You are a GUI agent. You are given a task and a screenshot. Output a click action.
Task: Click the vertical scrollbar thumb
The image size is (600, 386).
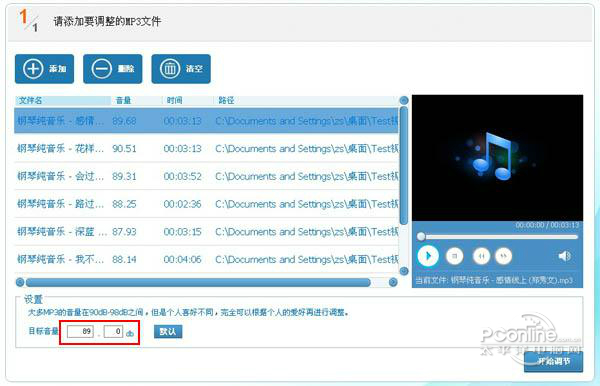404,165
